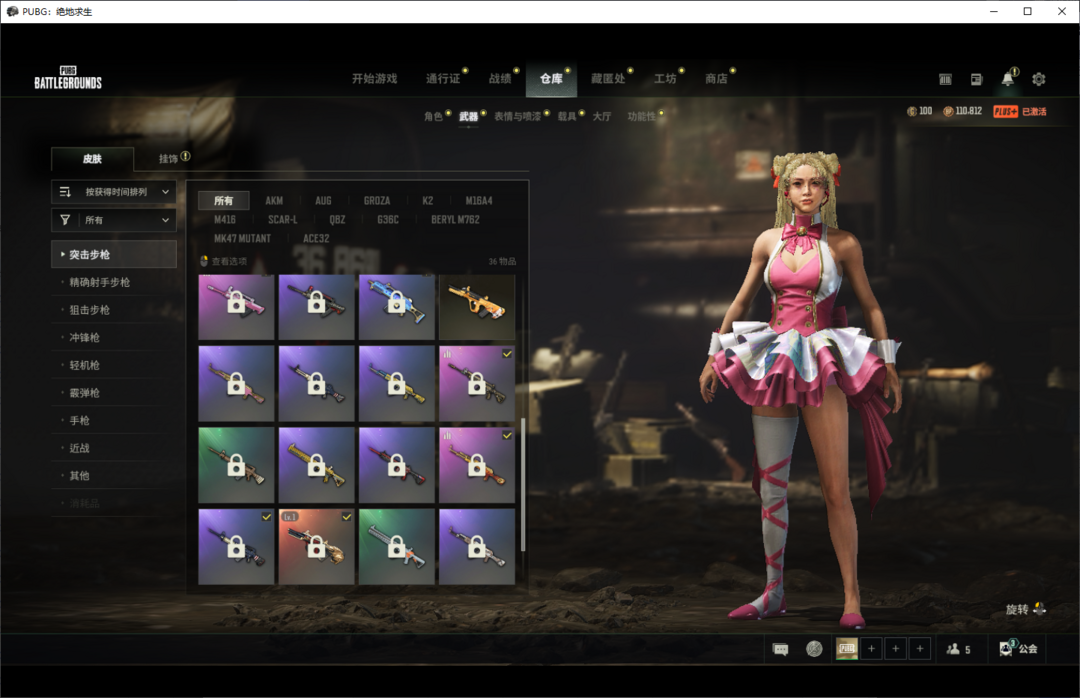This screenshot has height=698, width=1080.
Task: Select the golden rifle on orange background
Action: 317,546
